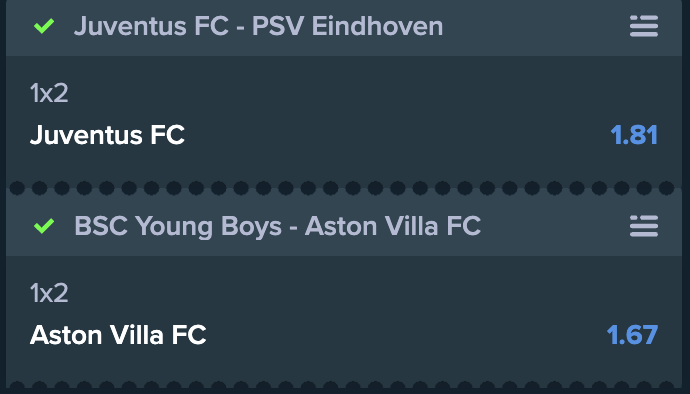Select the Juventus bet details panel background
Screen dimensions: 690x394
[344, 118]
